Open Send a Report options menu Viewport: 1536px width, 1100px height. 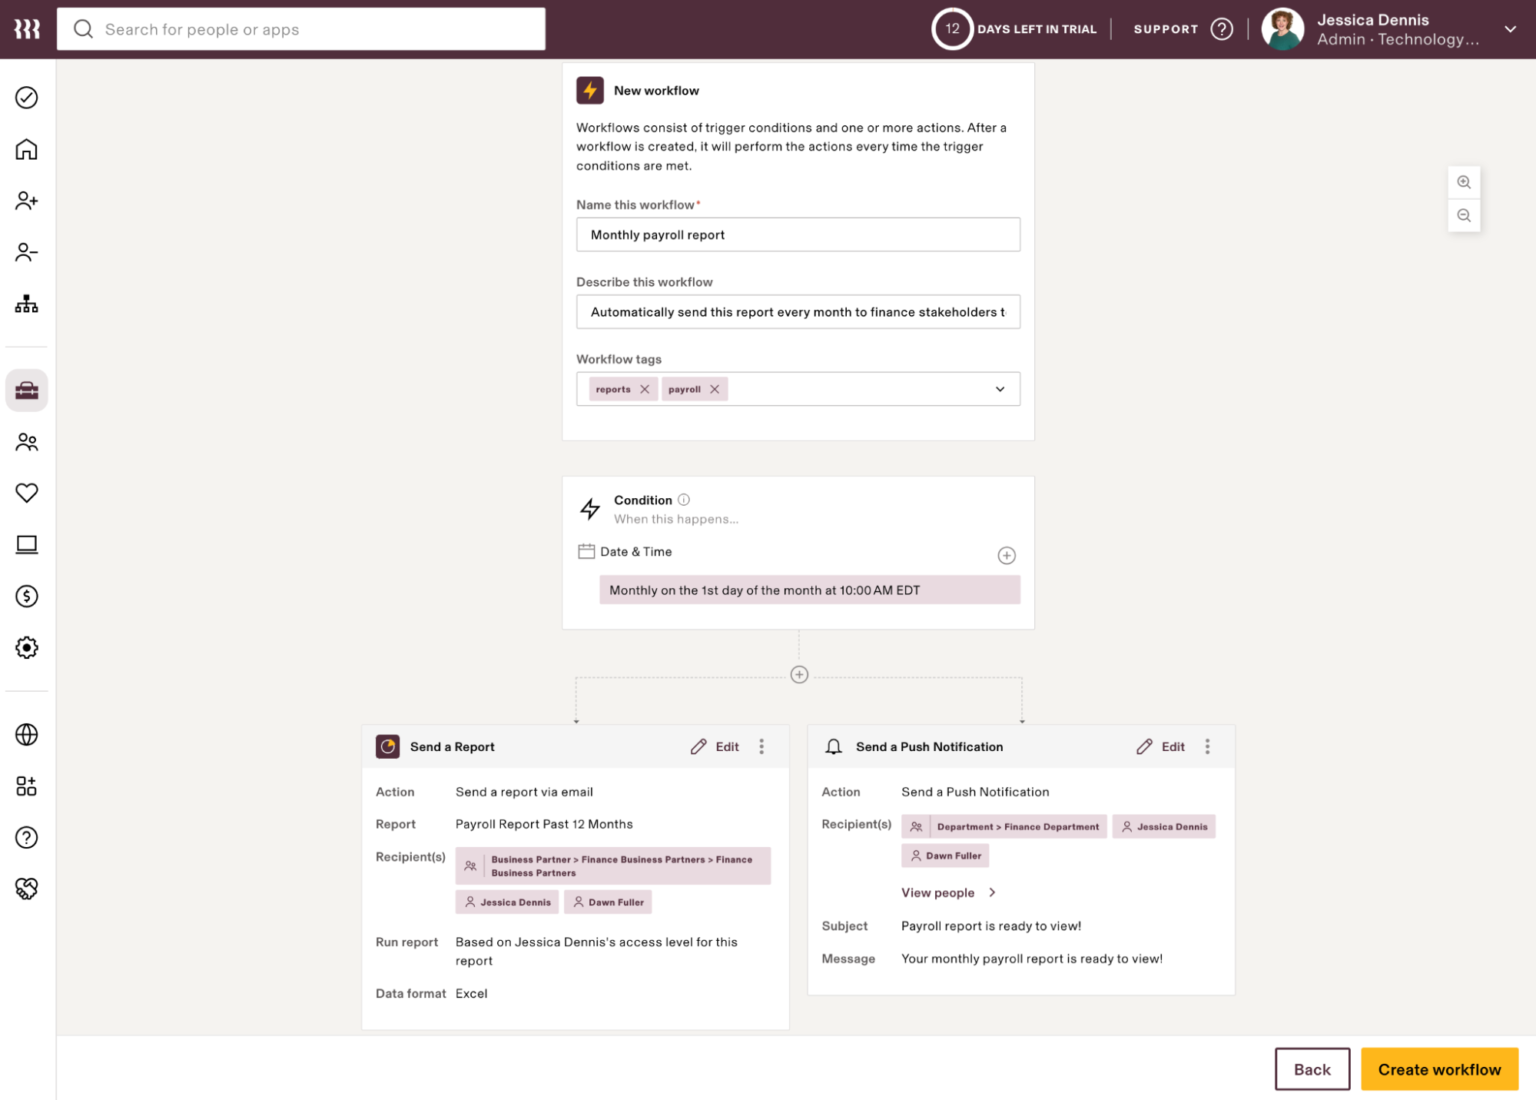tap(761, 747)
